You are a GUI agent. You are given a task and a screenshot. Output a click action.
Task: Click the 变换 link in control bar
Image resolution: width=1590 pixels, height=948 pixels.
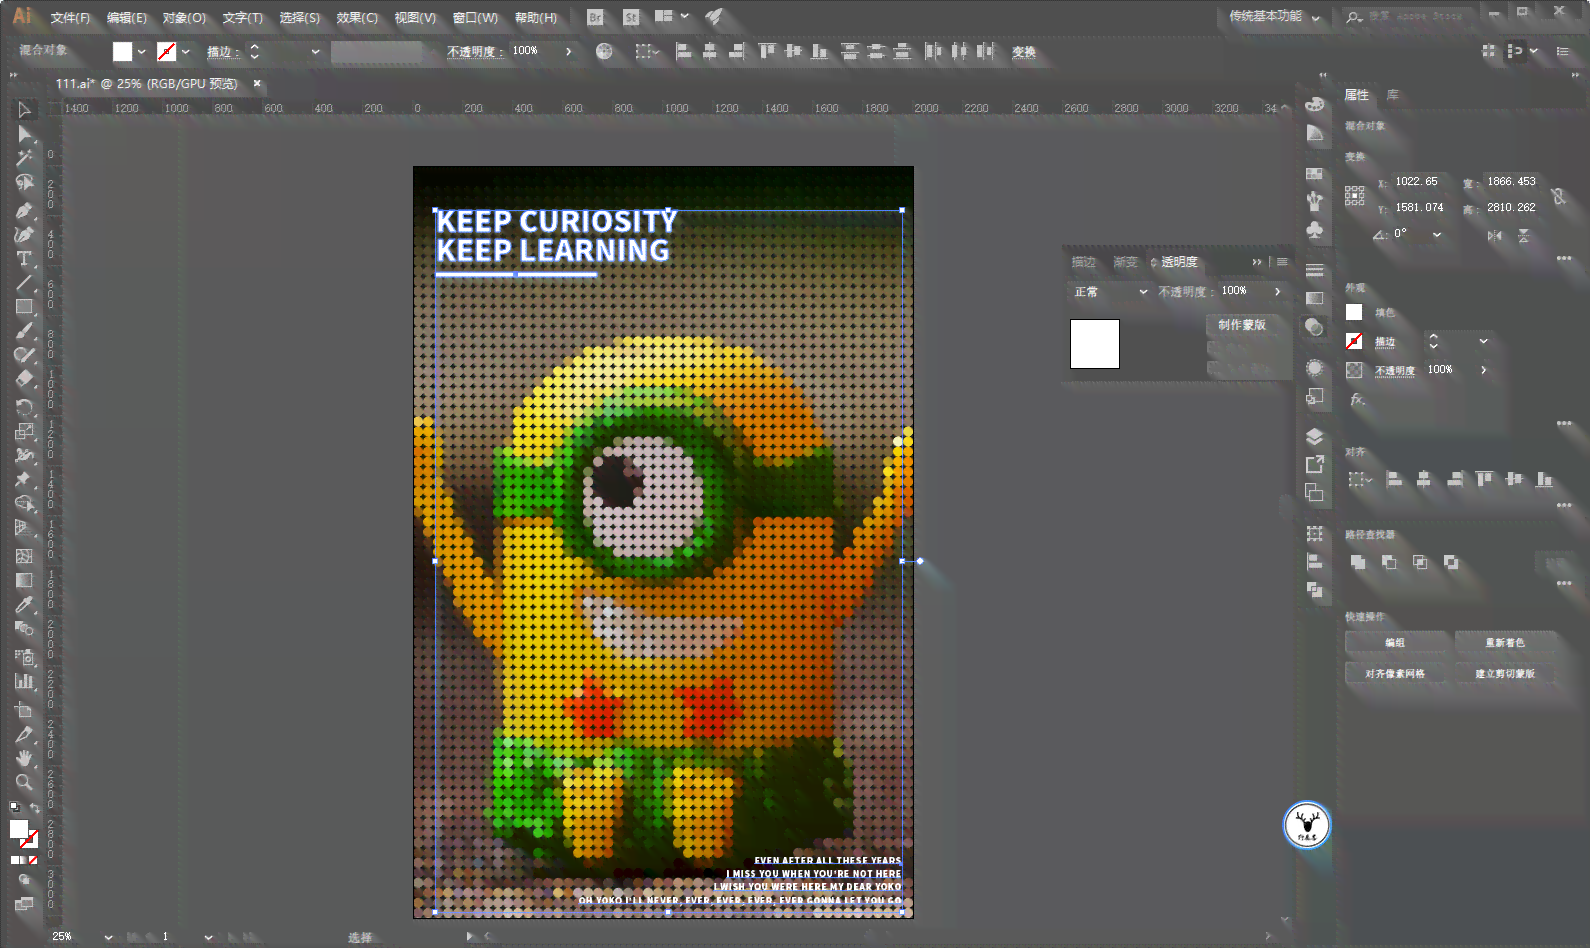tap(1024, 52)
